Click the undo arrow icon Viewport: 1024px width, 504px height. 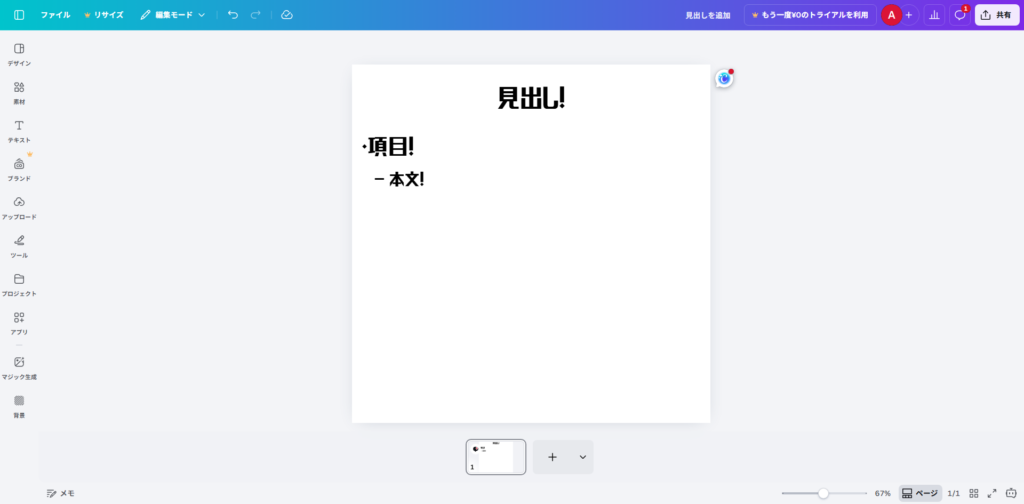click(x=233, y=15)
